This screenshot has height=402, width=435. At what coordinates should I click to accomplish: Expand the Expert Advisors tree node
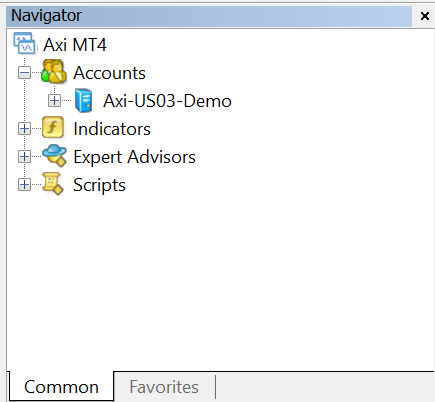[x=24, y=156]
